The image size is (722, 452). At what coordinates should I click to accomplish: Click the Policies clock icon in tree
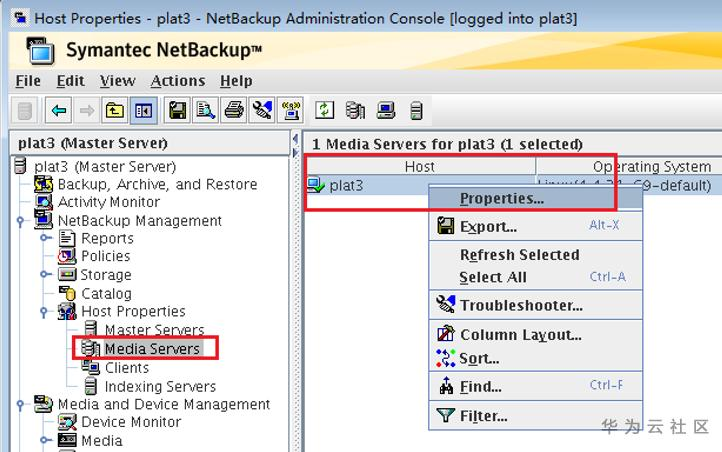[67, 256]
